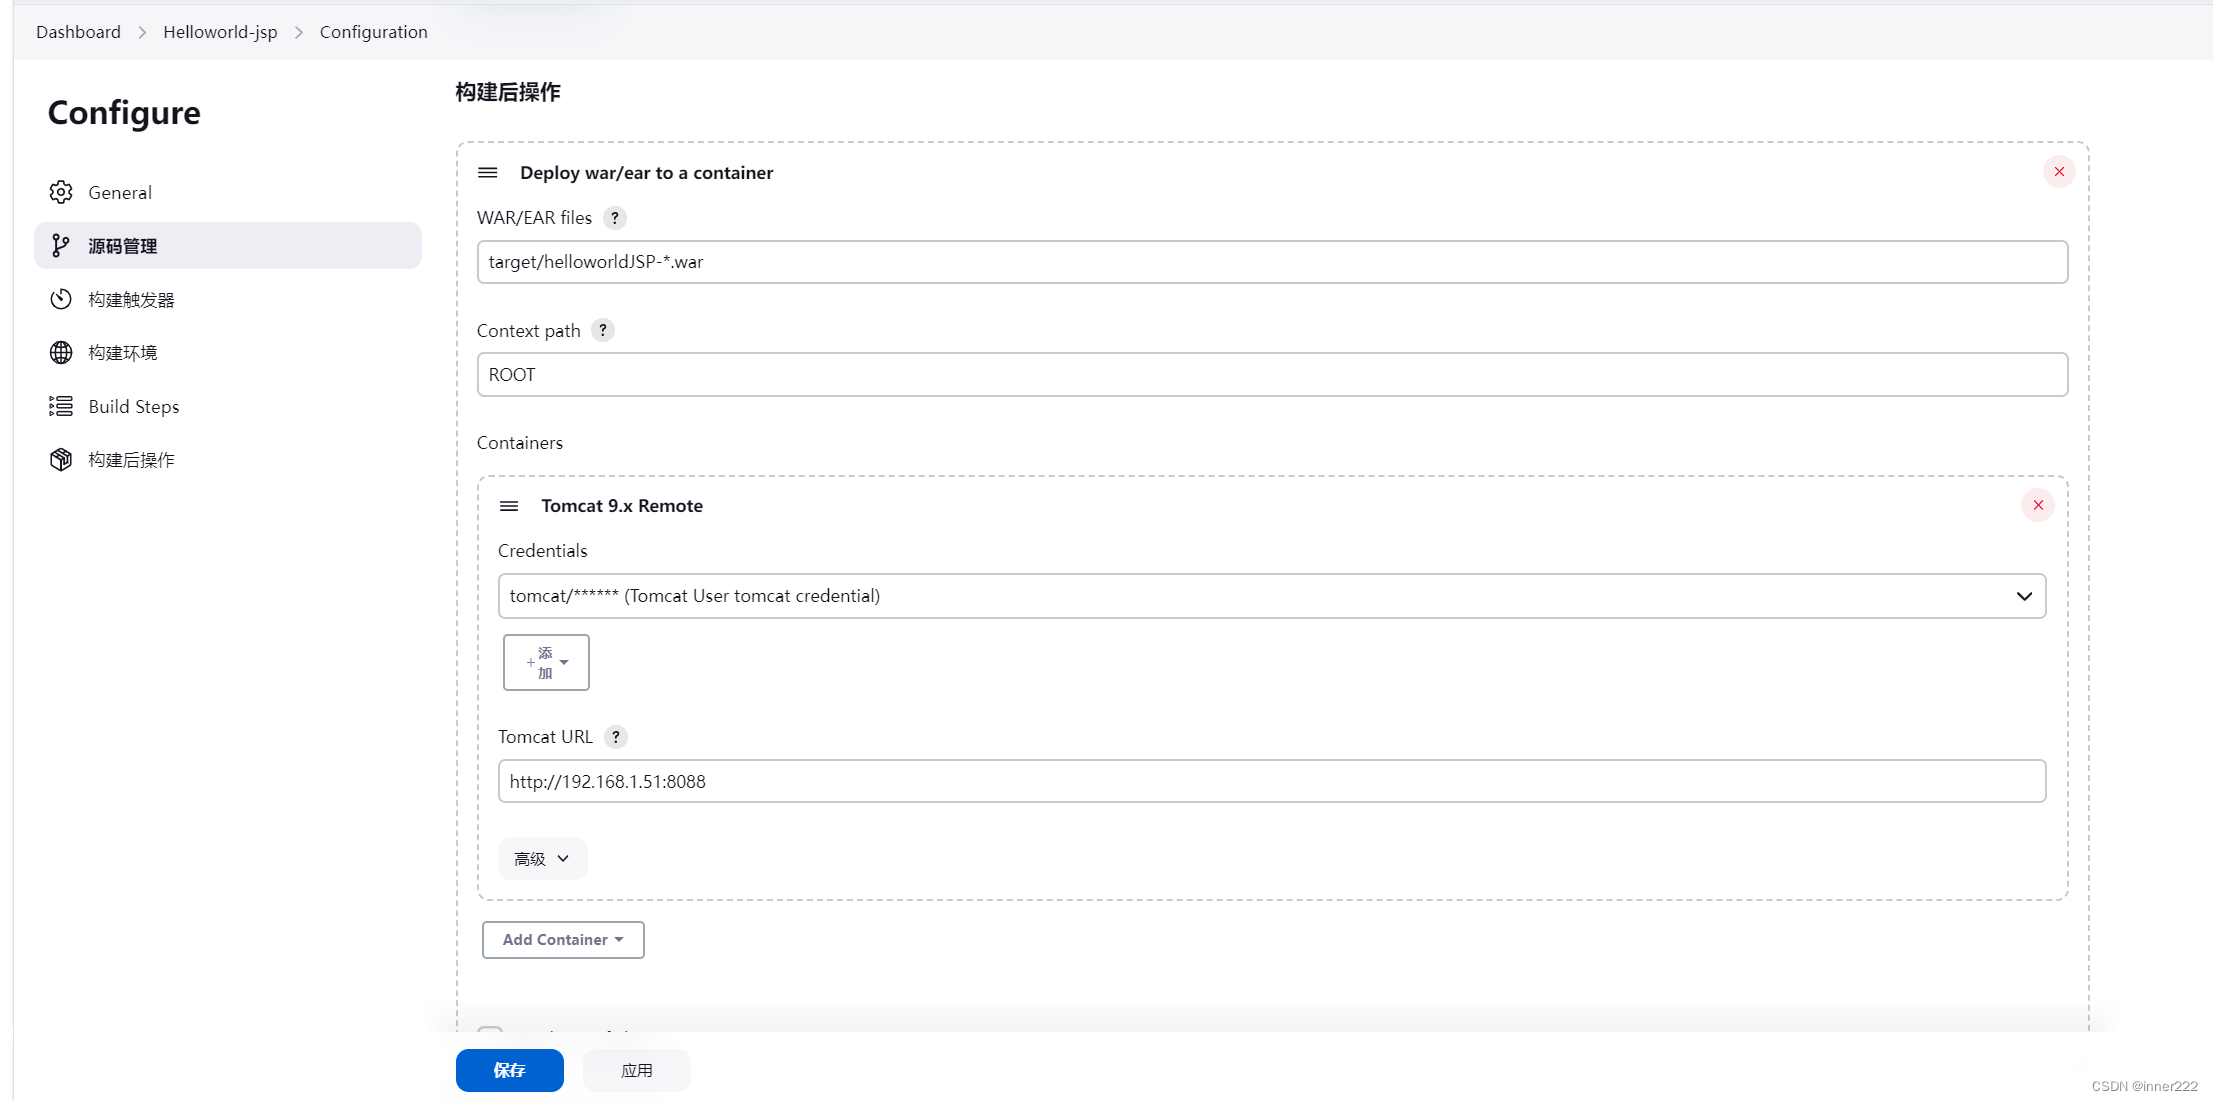Click the 构建后操作 sidebar icon
This screenshot has height=1101, width=2213.
(x=61, y=459)
